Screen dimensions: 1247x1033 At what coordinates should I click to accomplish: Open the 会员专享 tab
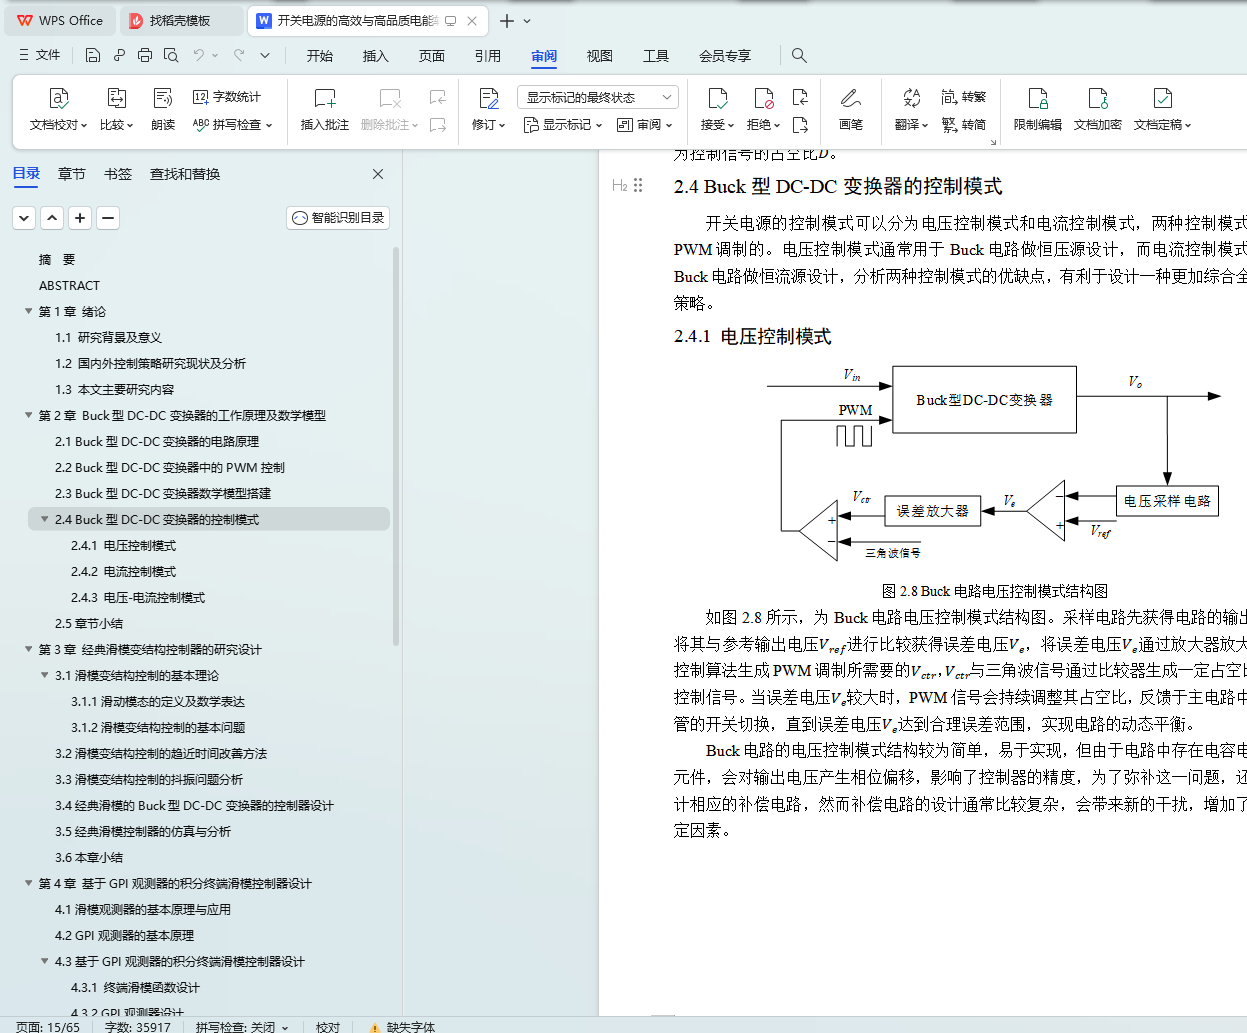pos(725,56)
